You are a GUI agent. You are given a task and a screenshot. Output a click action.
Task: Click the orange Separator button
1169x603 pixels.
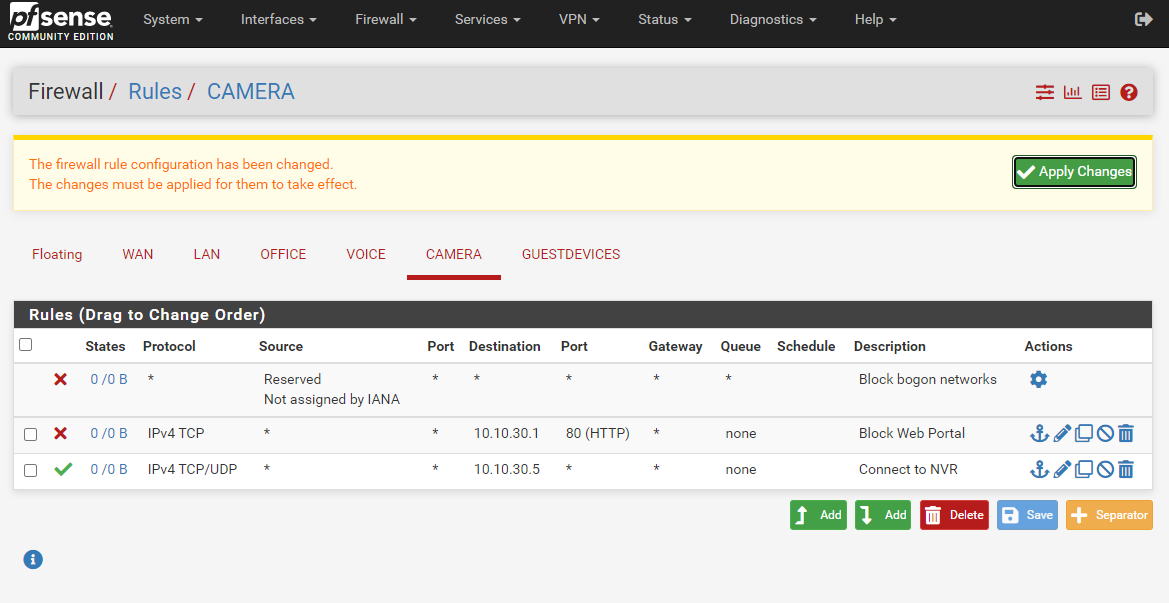point(1109,515)
